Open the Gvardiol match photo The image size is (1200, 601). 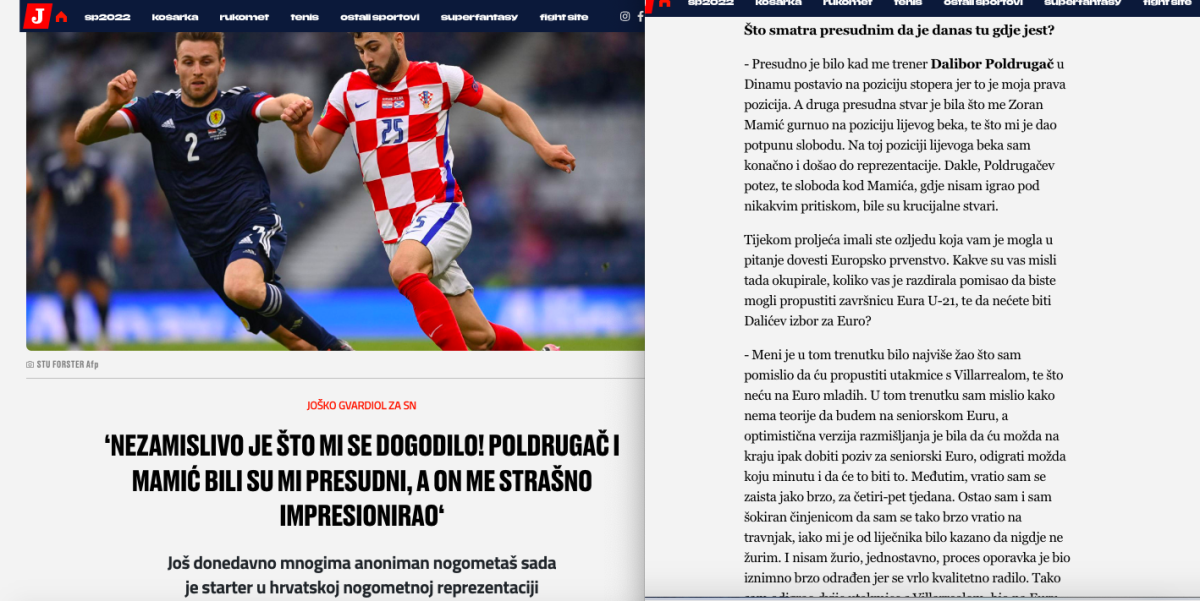pyautogui.click(x=335, y=191)
